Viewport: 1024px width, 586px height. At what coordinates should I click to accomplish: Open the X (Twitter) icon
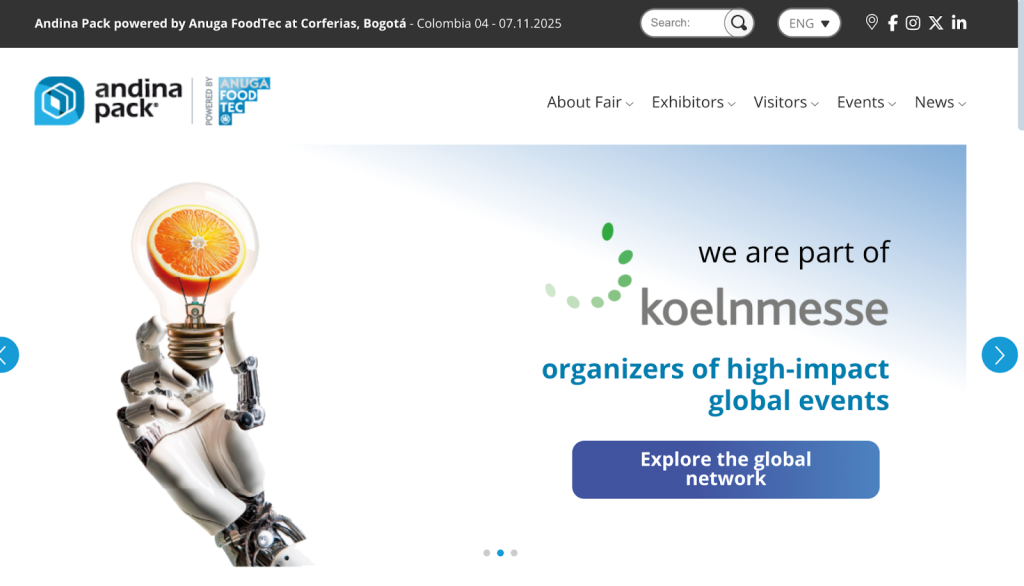(x=936, y=23)
